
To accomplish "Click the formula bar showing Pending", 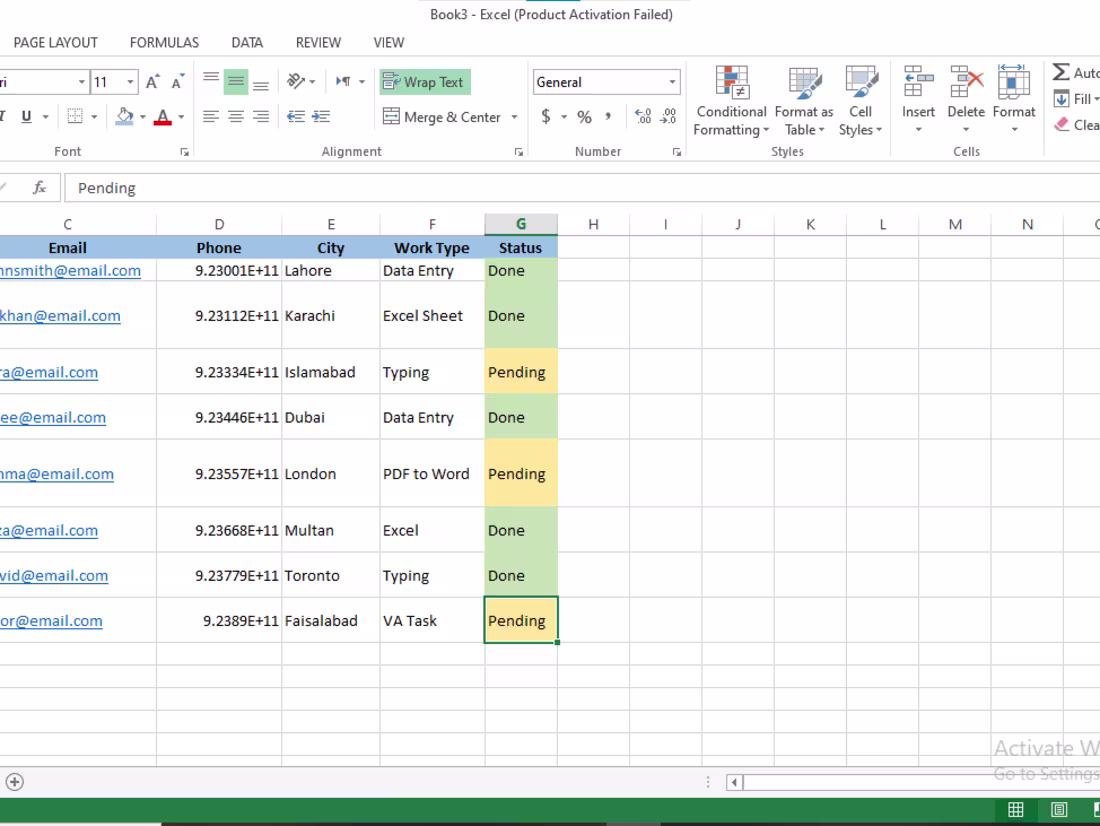I will [x=582, y=188].
